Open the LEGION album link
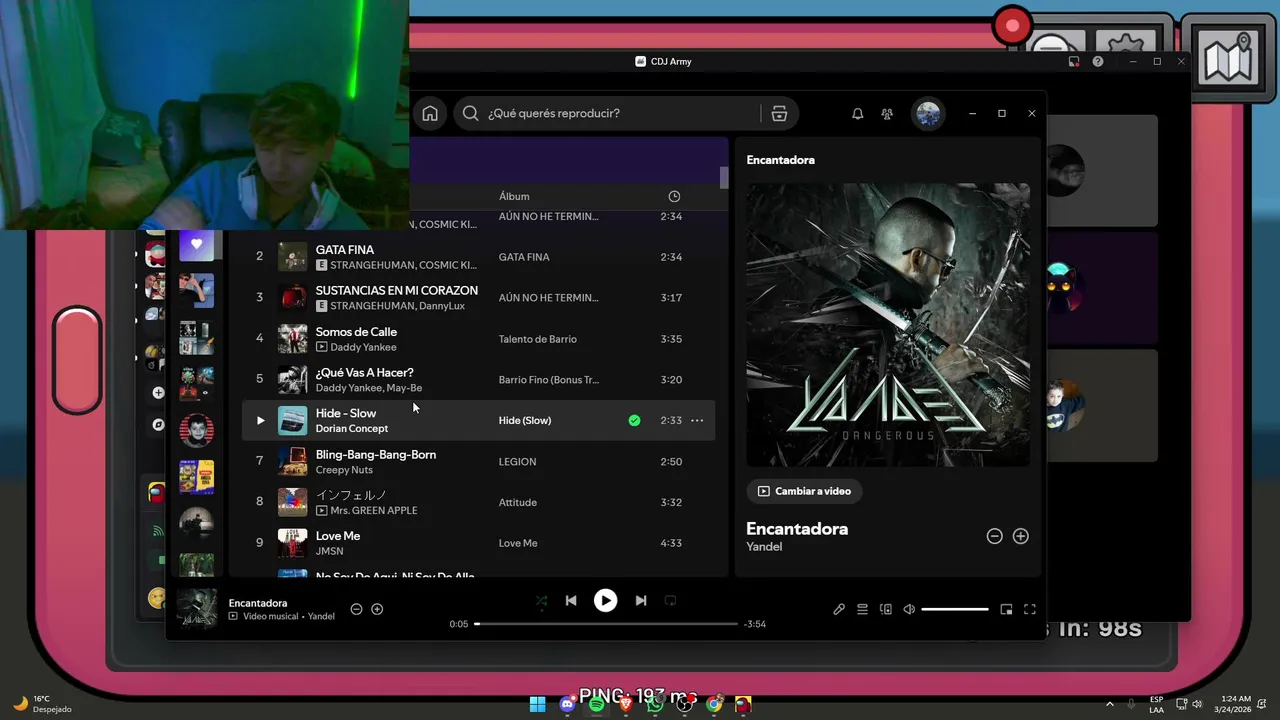 tap(518, 461)
